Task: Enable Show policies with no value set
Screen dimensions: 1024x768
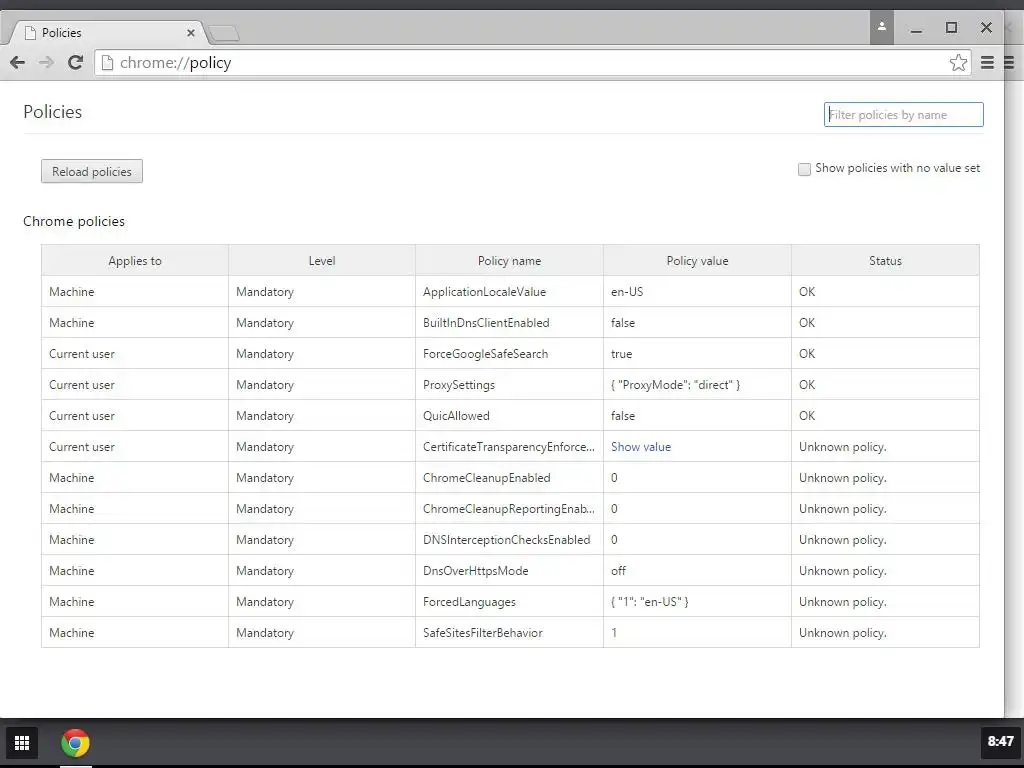Action: pyautogui.click(x=805, y=169)
